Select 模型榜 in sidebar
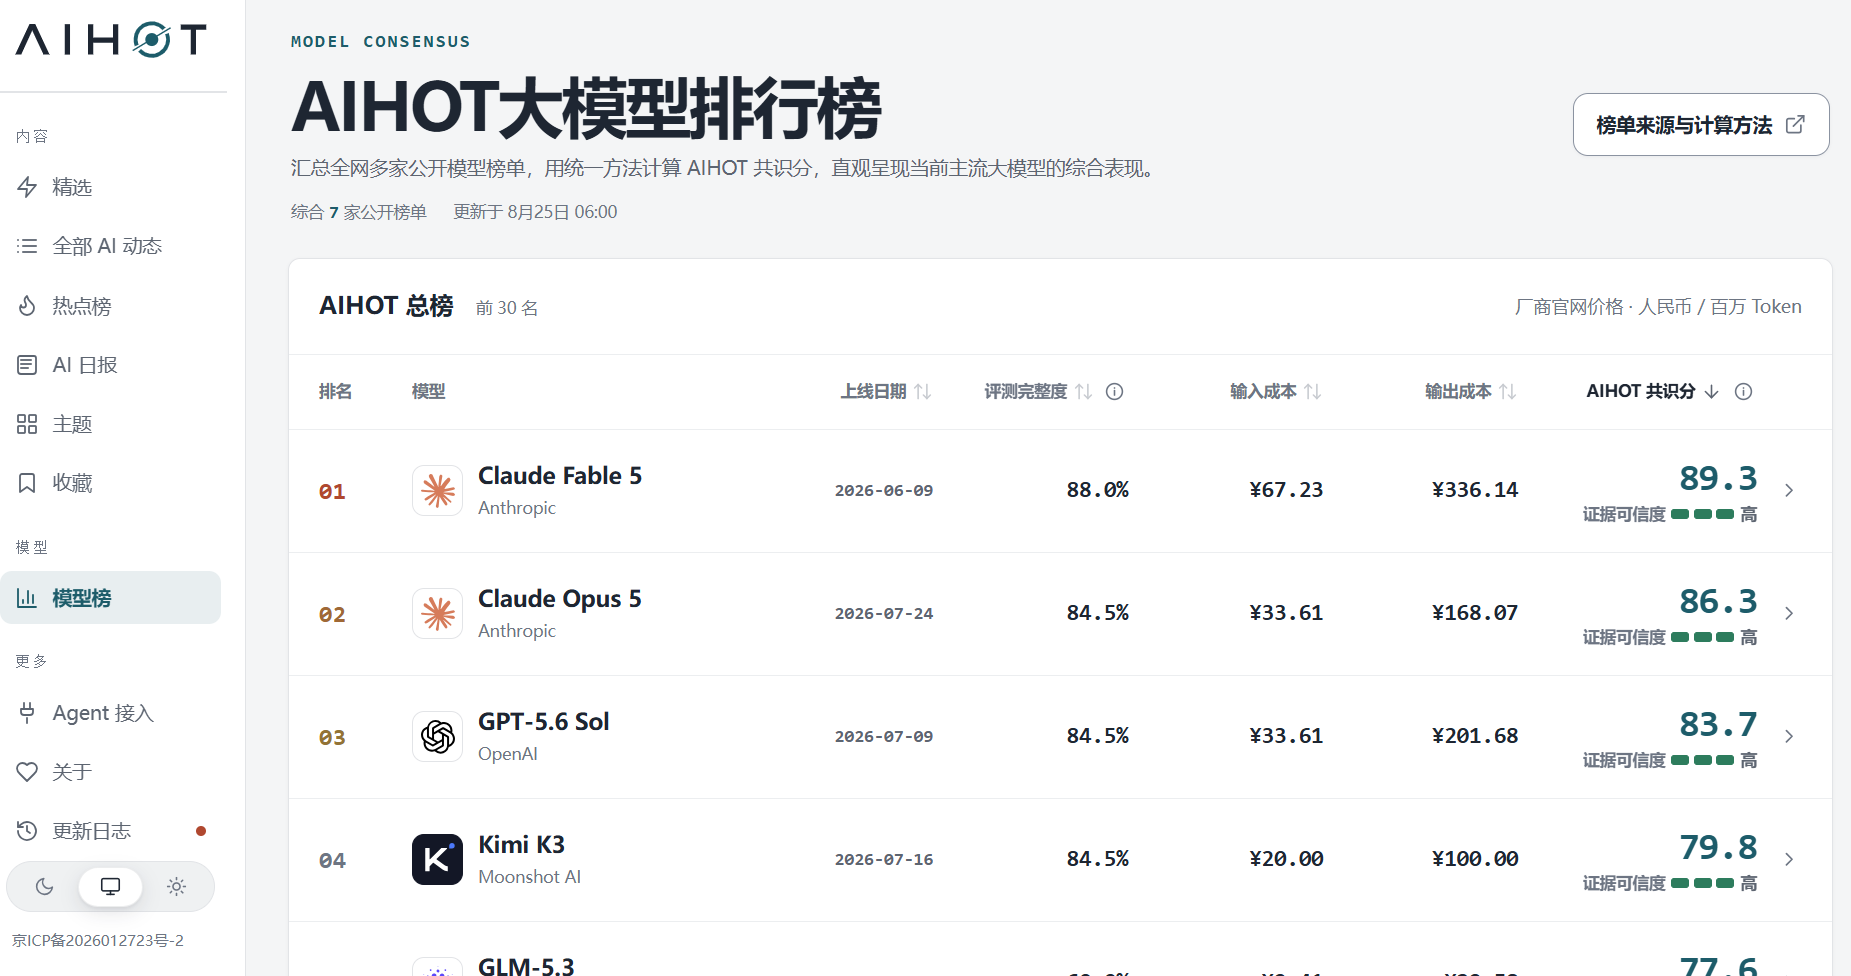The height and width of the screenshot is (976, 1851). 111,598
